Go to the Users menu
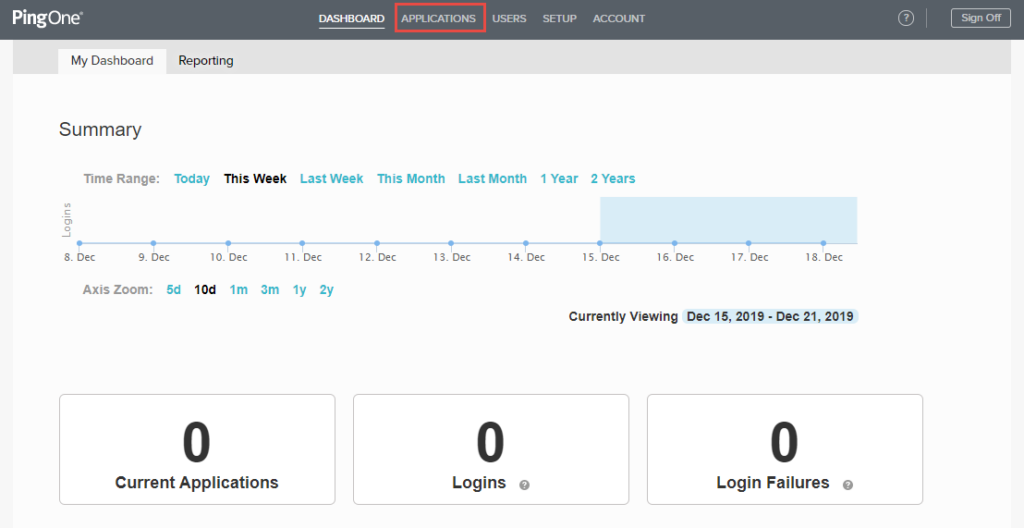This screenshot has height=528, width=1024. [x=509, y=18]
